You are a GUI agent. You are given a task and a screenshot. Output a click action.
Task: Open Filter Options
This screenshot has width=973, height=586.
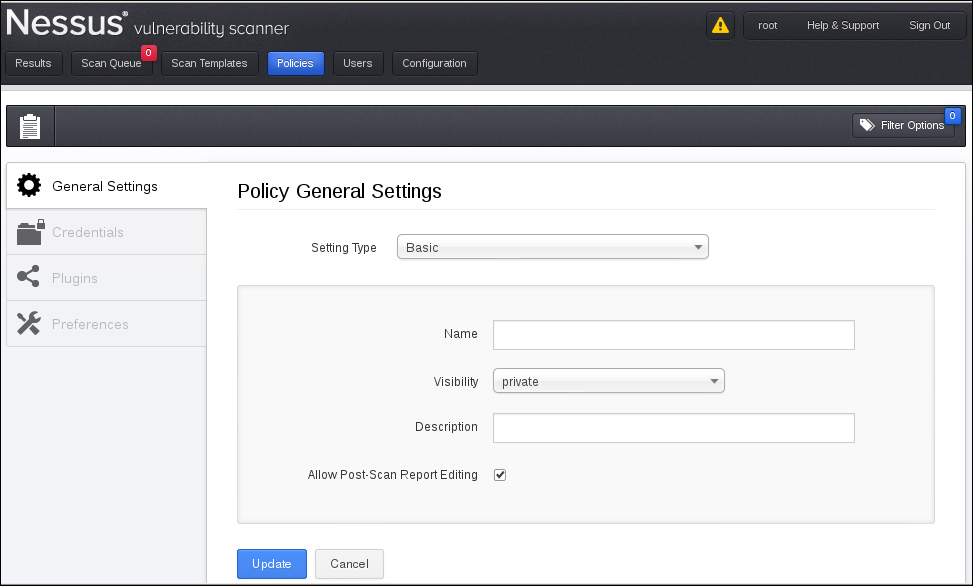(x=903, y=125)
